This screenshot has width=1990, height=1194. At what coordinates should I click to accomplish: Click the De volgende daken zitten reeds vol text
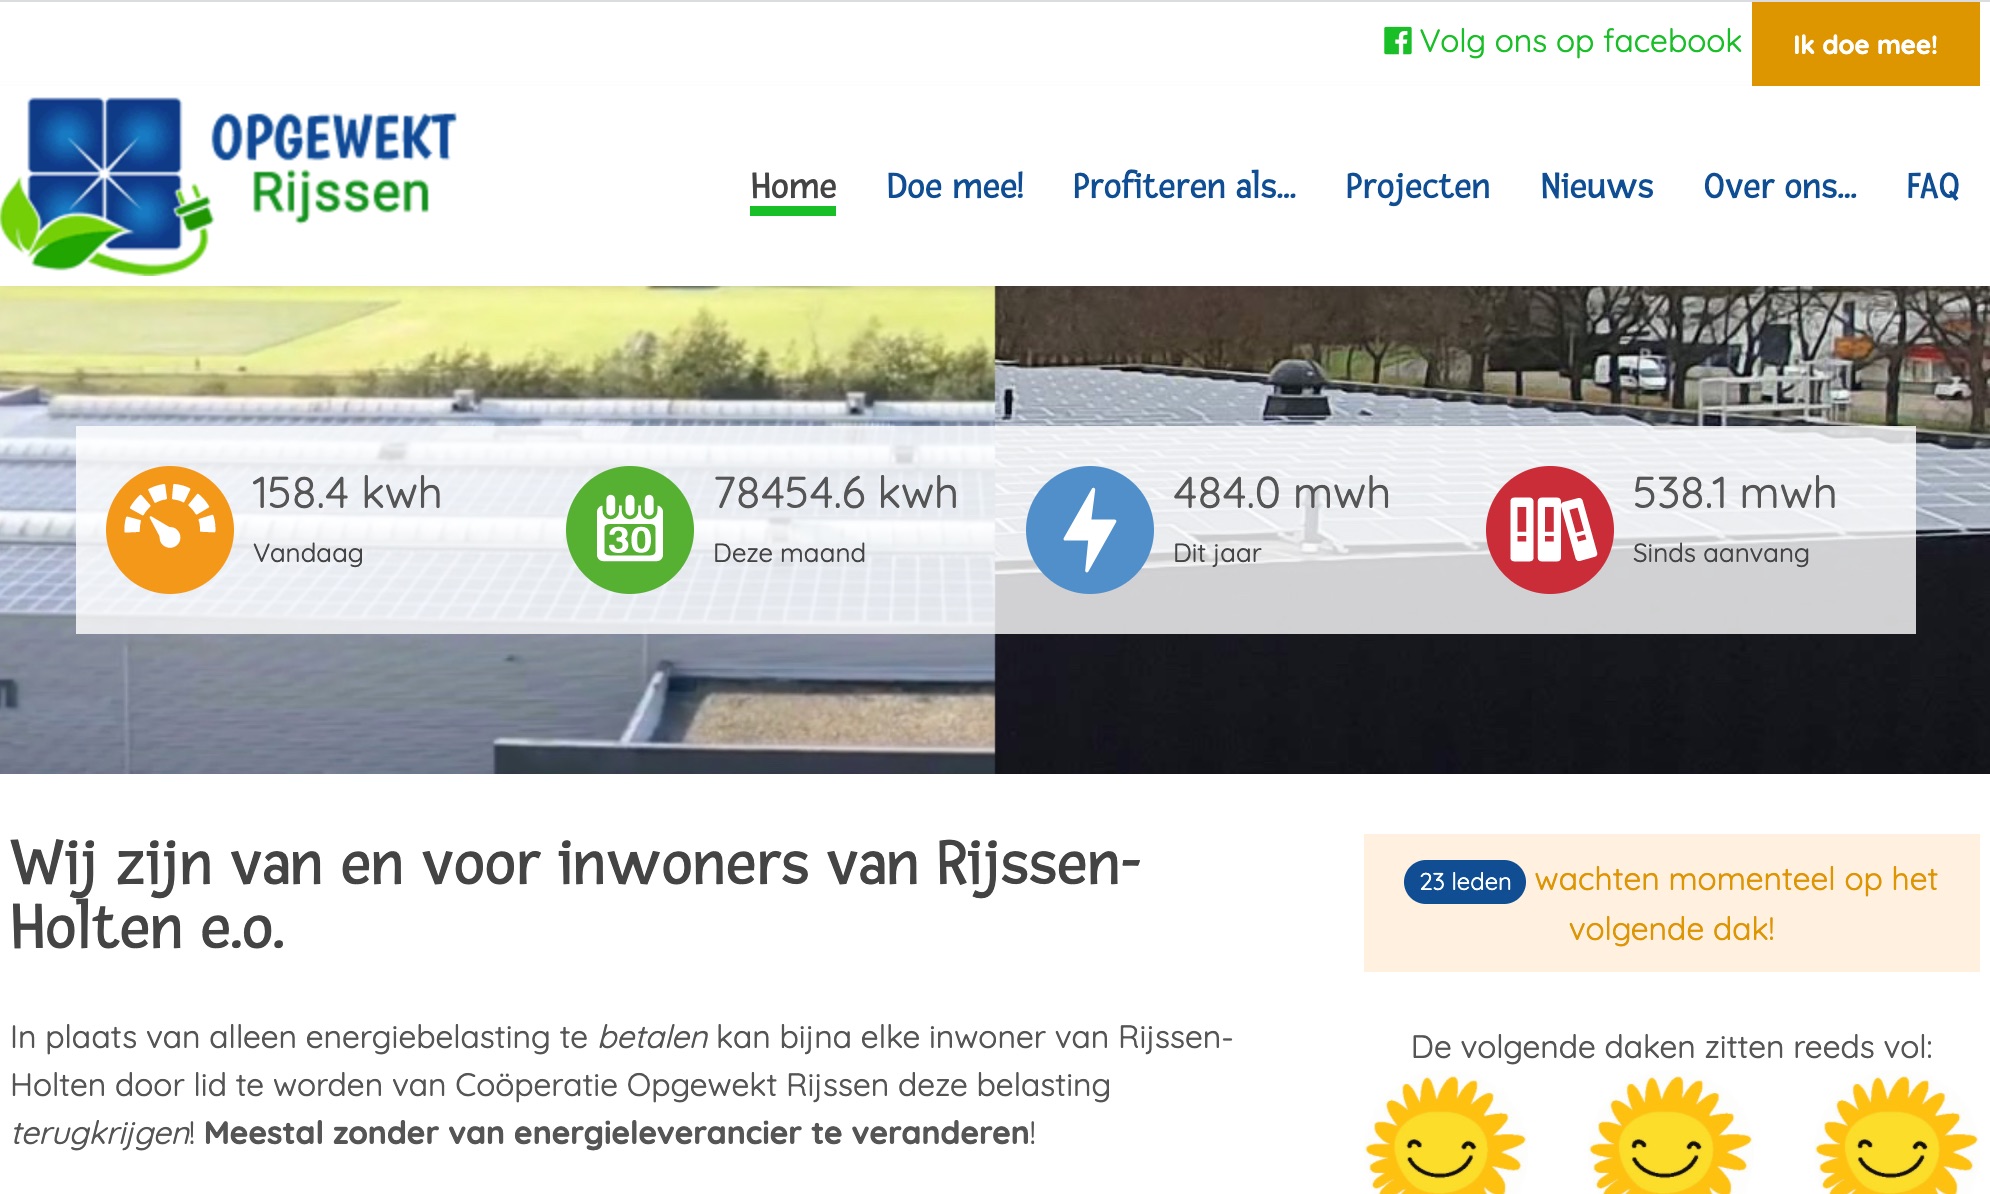coord(1672,1047)
